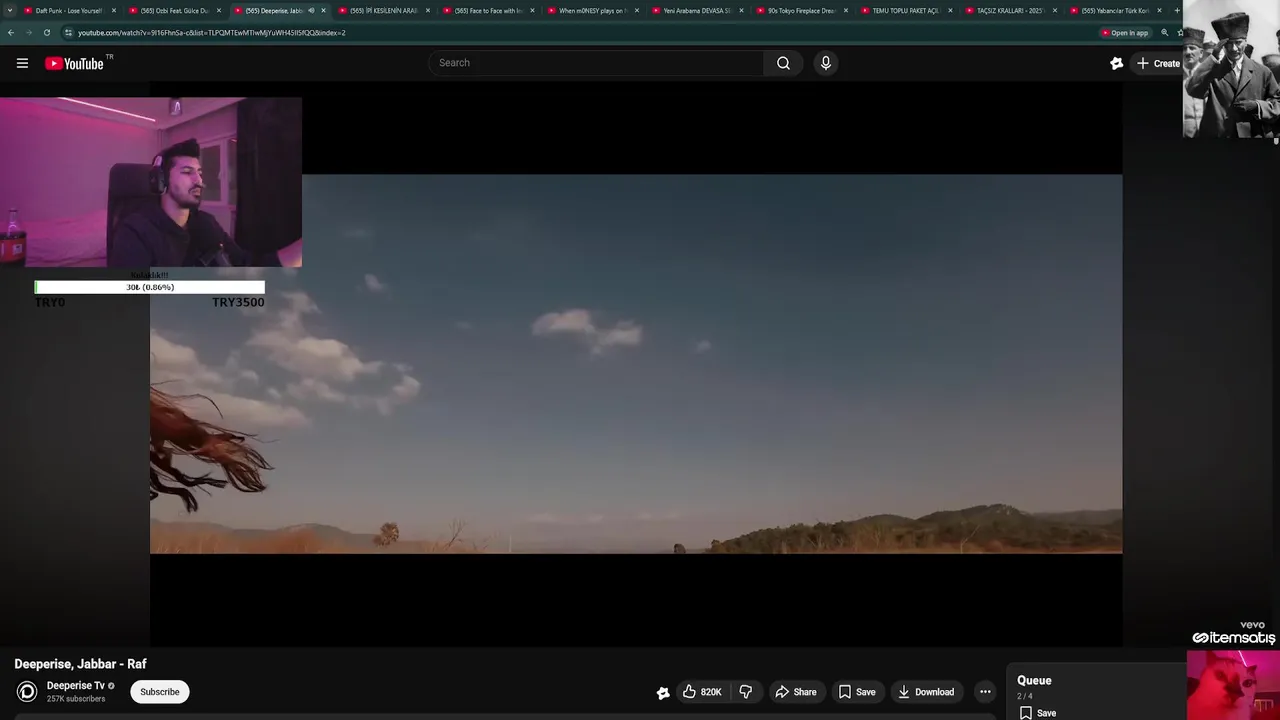The image size is (1280, 720).
Task: Switch to the Yabancılar Türk tab
Action: [1115, 11]
